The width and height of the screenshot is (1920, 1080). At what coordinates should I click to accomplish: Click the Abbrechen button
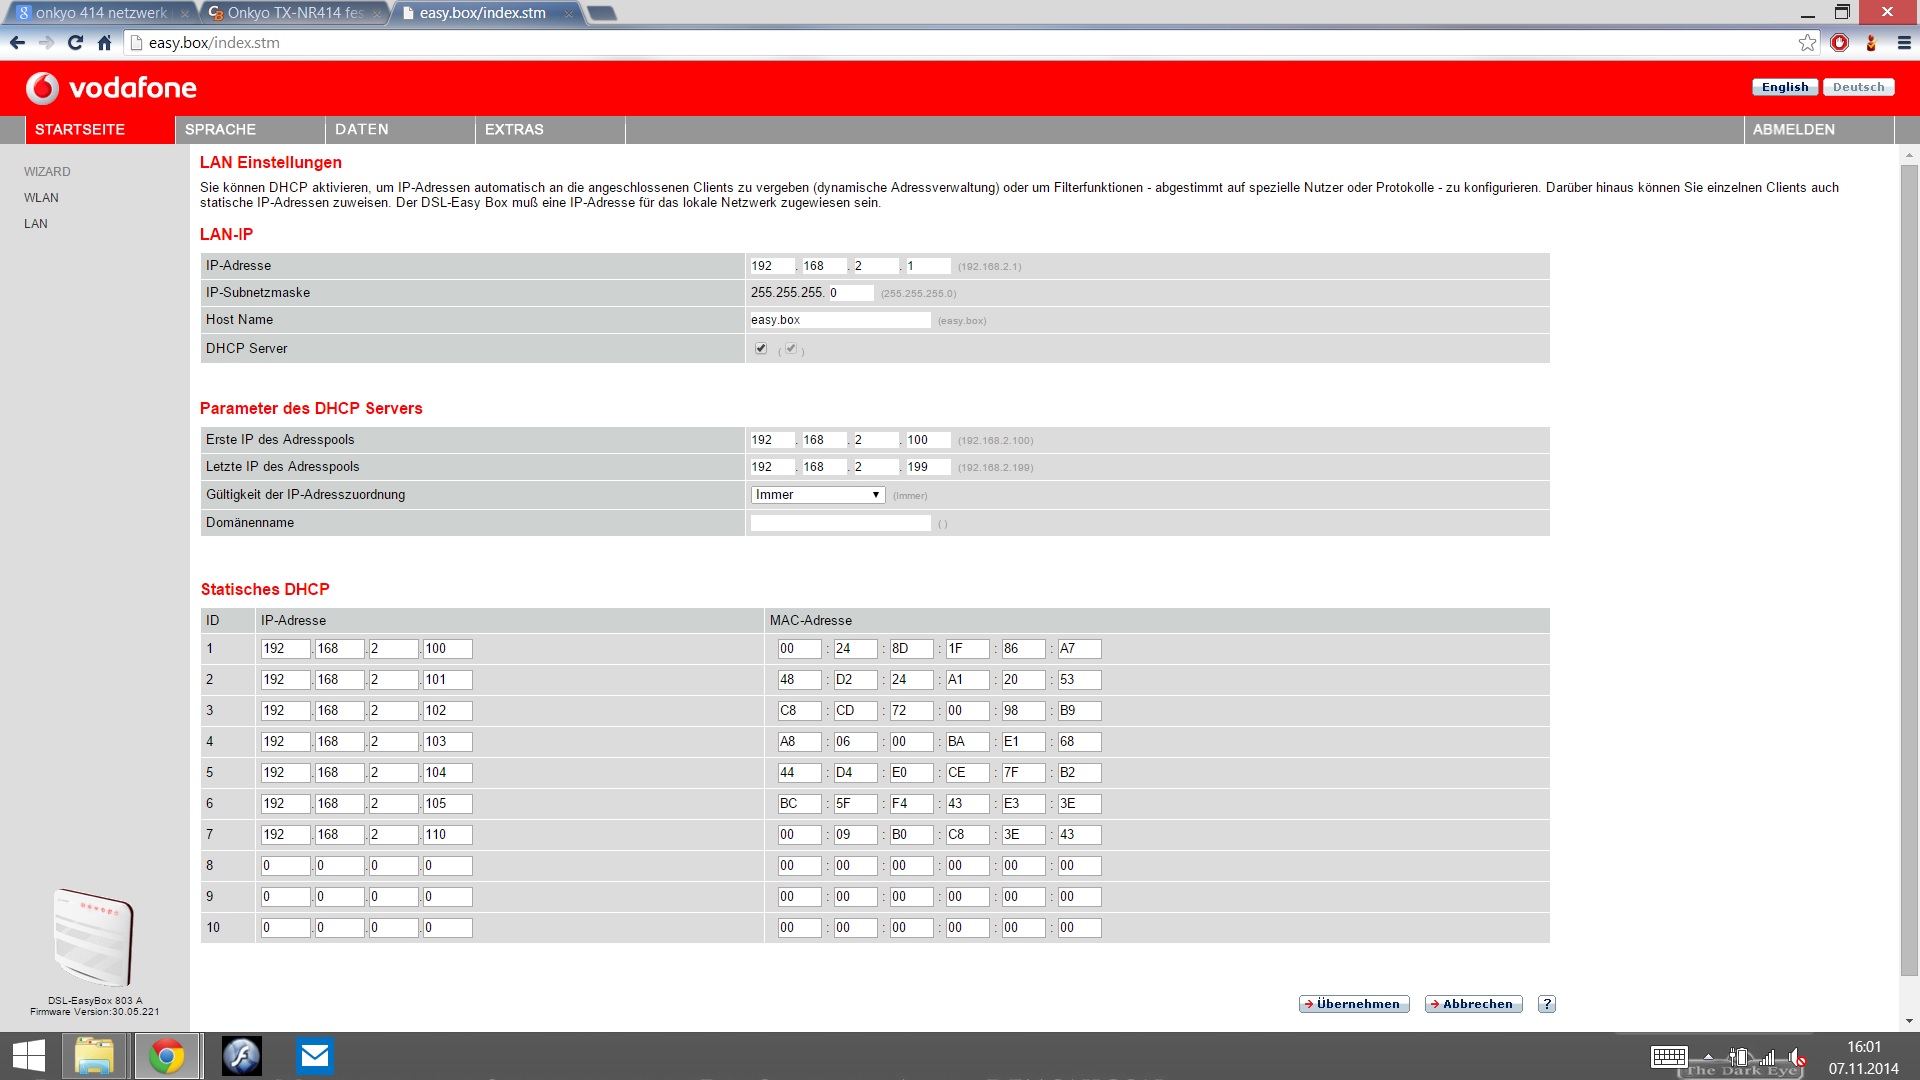pyautogui.click(x=1473, y=1004)
